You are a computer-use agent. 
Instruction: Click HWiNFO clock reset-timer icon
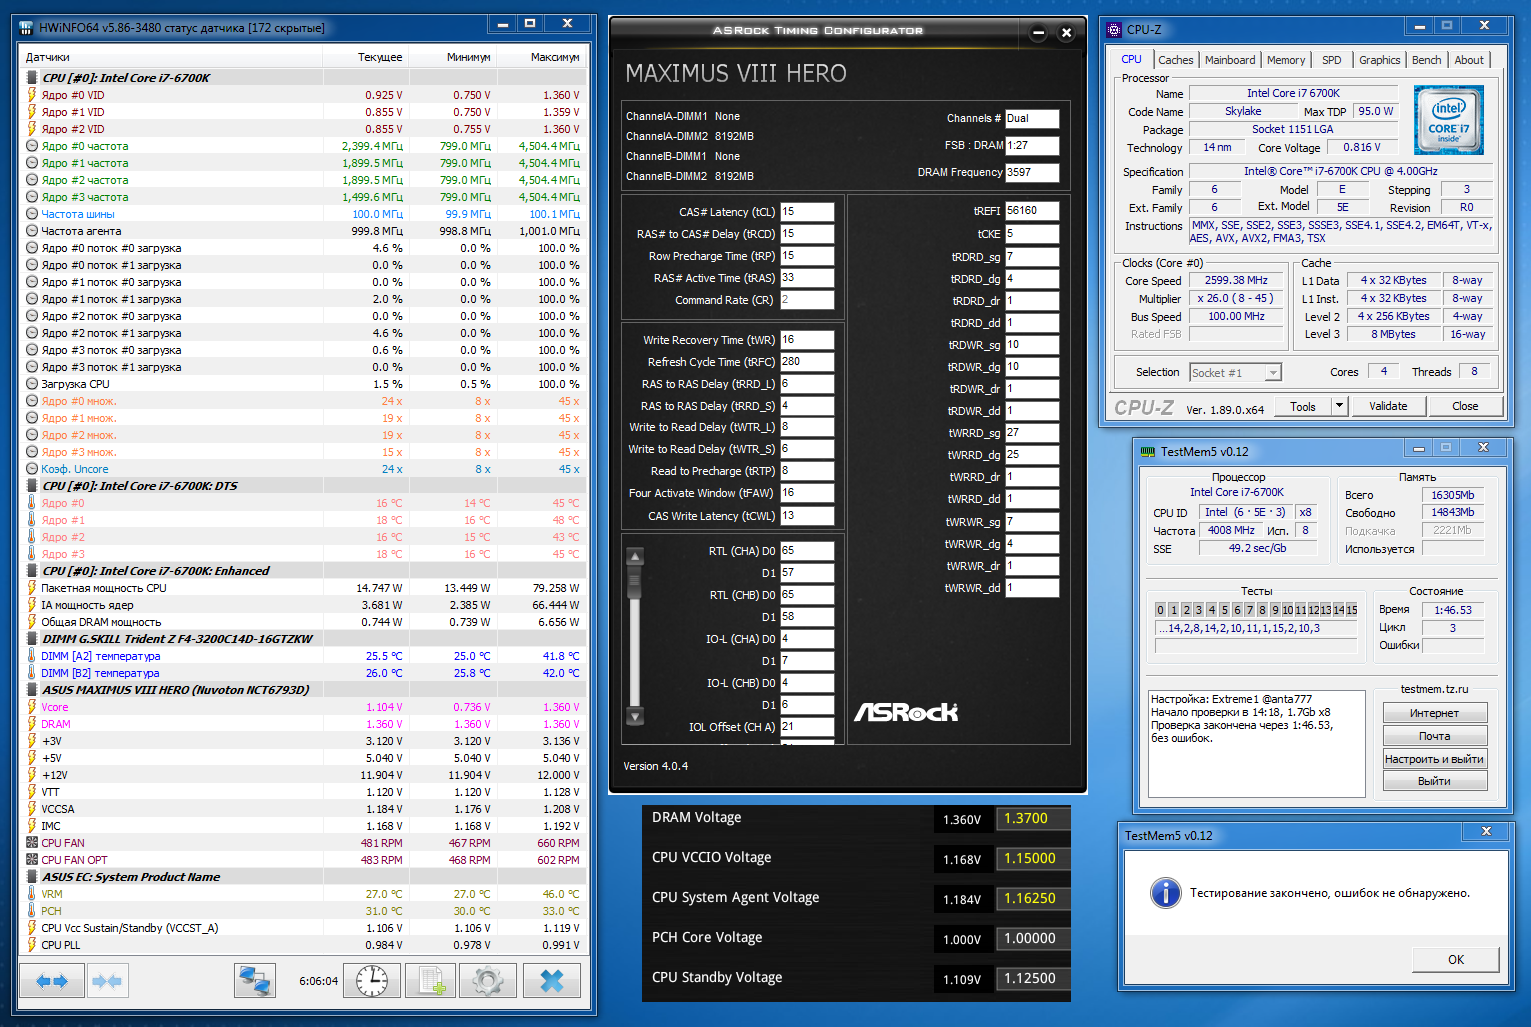[372, 981]
